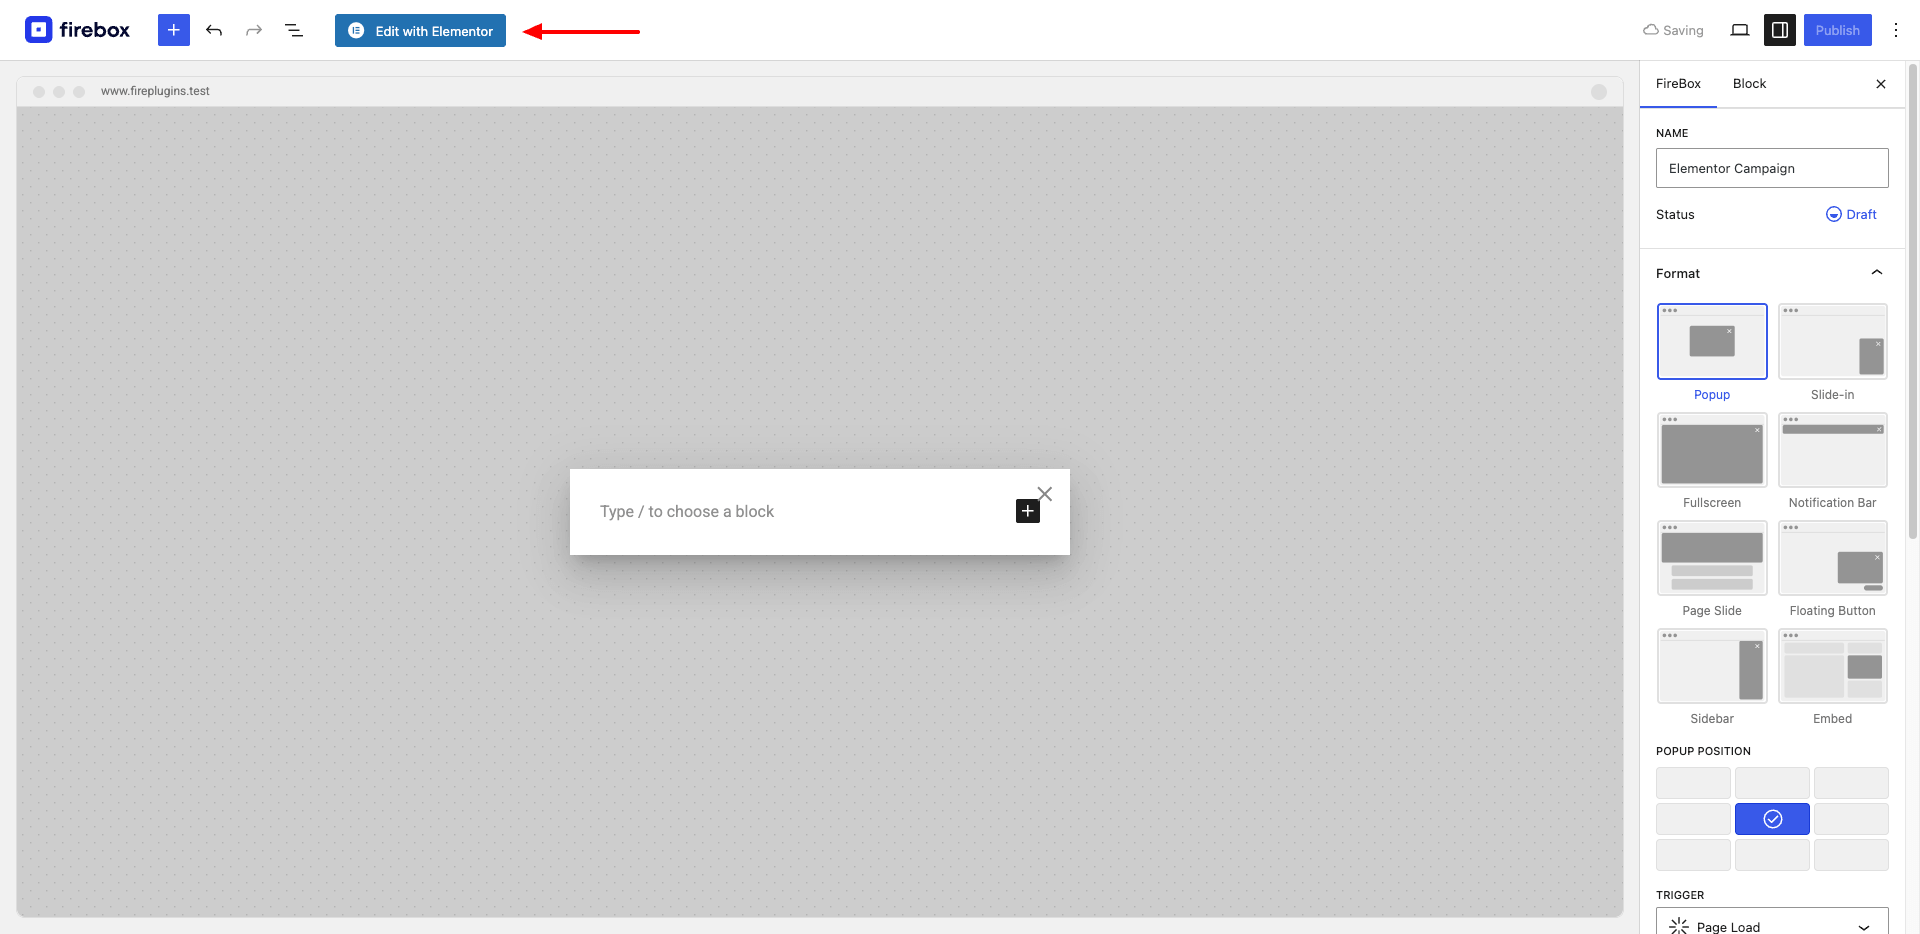Switch to the Block tab

coord(1749,84)
